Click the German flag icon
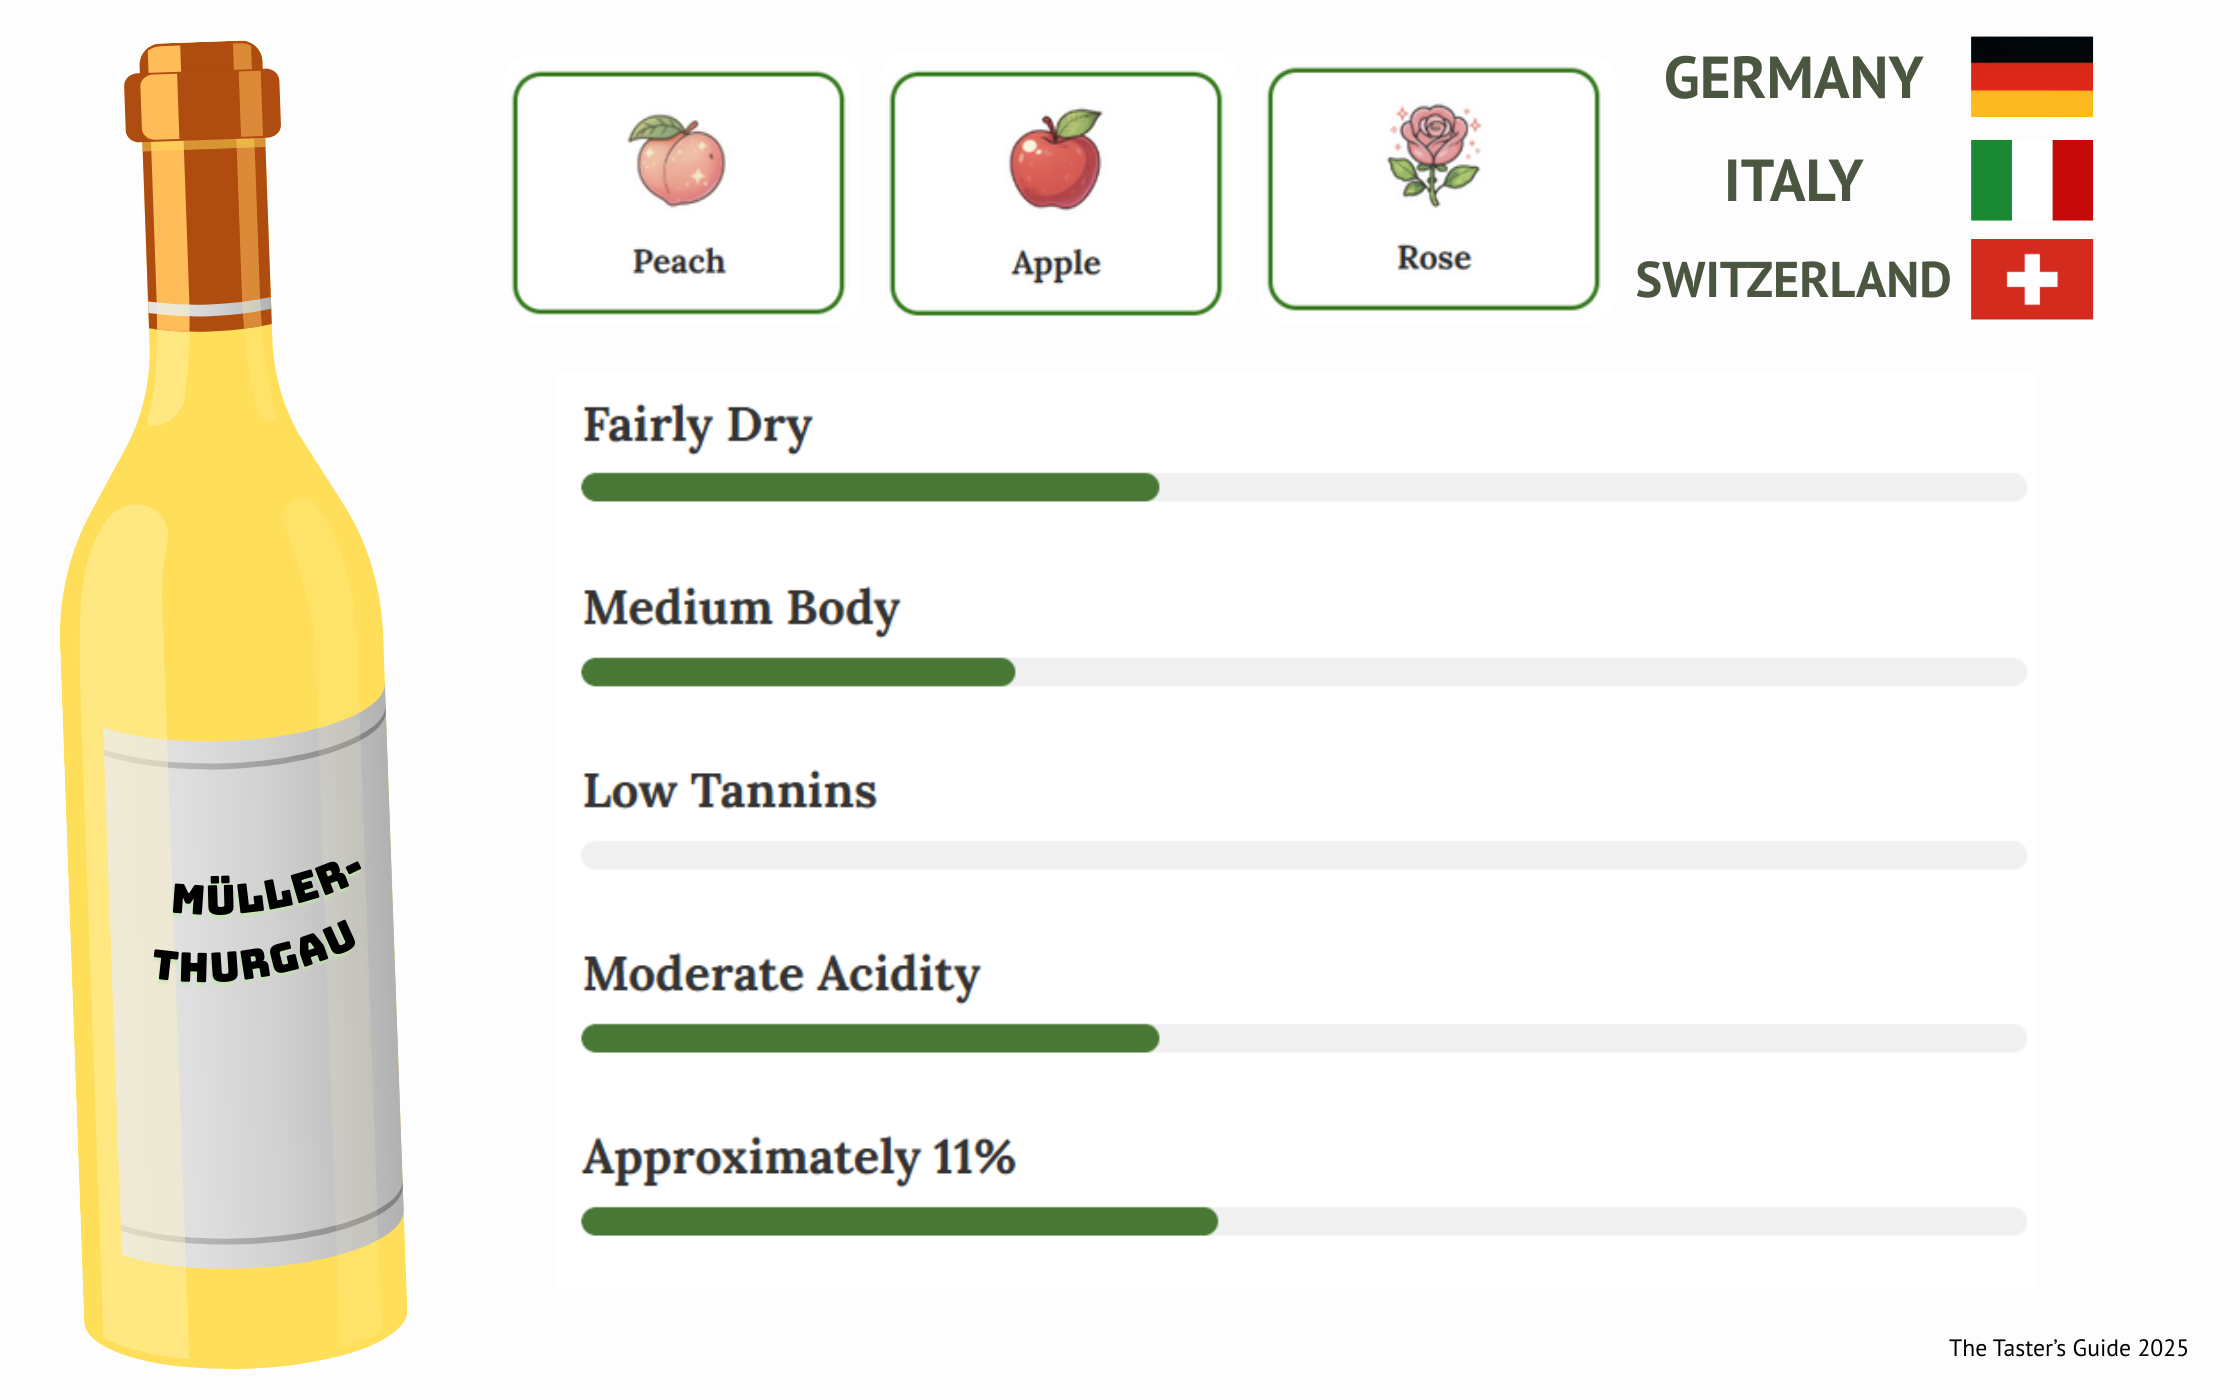The image size is (2240, 1400). click(x=2031, y=77)
